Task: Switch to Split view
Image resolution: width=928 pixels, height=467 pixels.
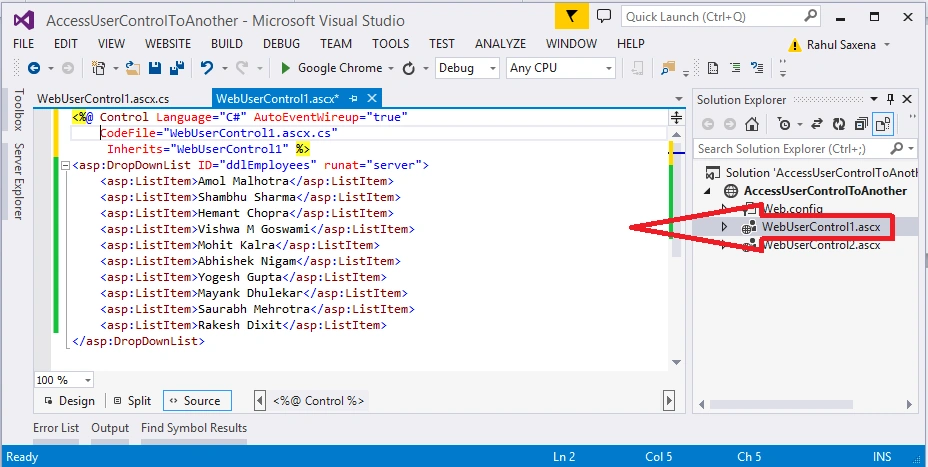Action: point(133,401)
